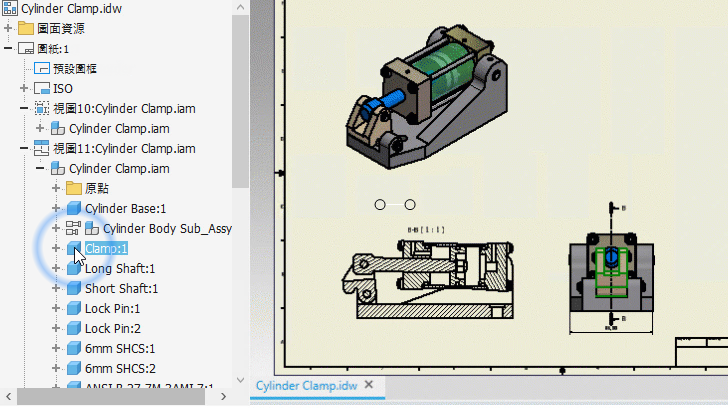Screen dimensions: 728x420
Task: Close the Cylinder Clamp.idw tab
Action: pos(369,385)
